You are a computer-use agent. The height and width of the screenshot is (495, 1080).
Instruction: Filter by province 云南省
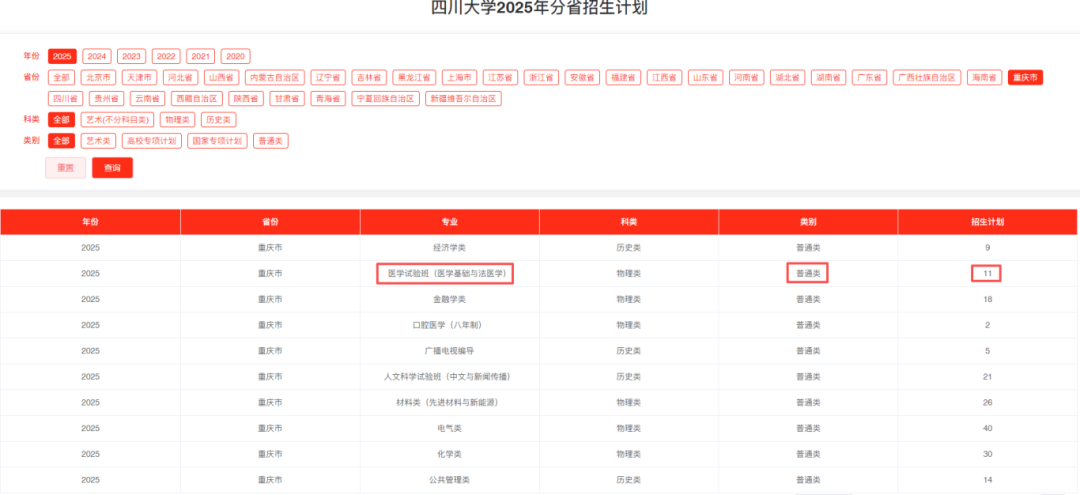pyautogui.click(x=147, y=99)
